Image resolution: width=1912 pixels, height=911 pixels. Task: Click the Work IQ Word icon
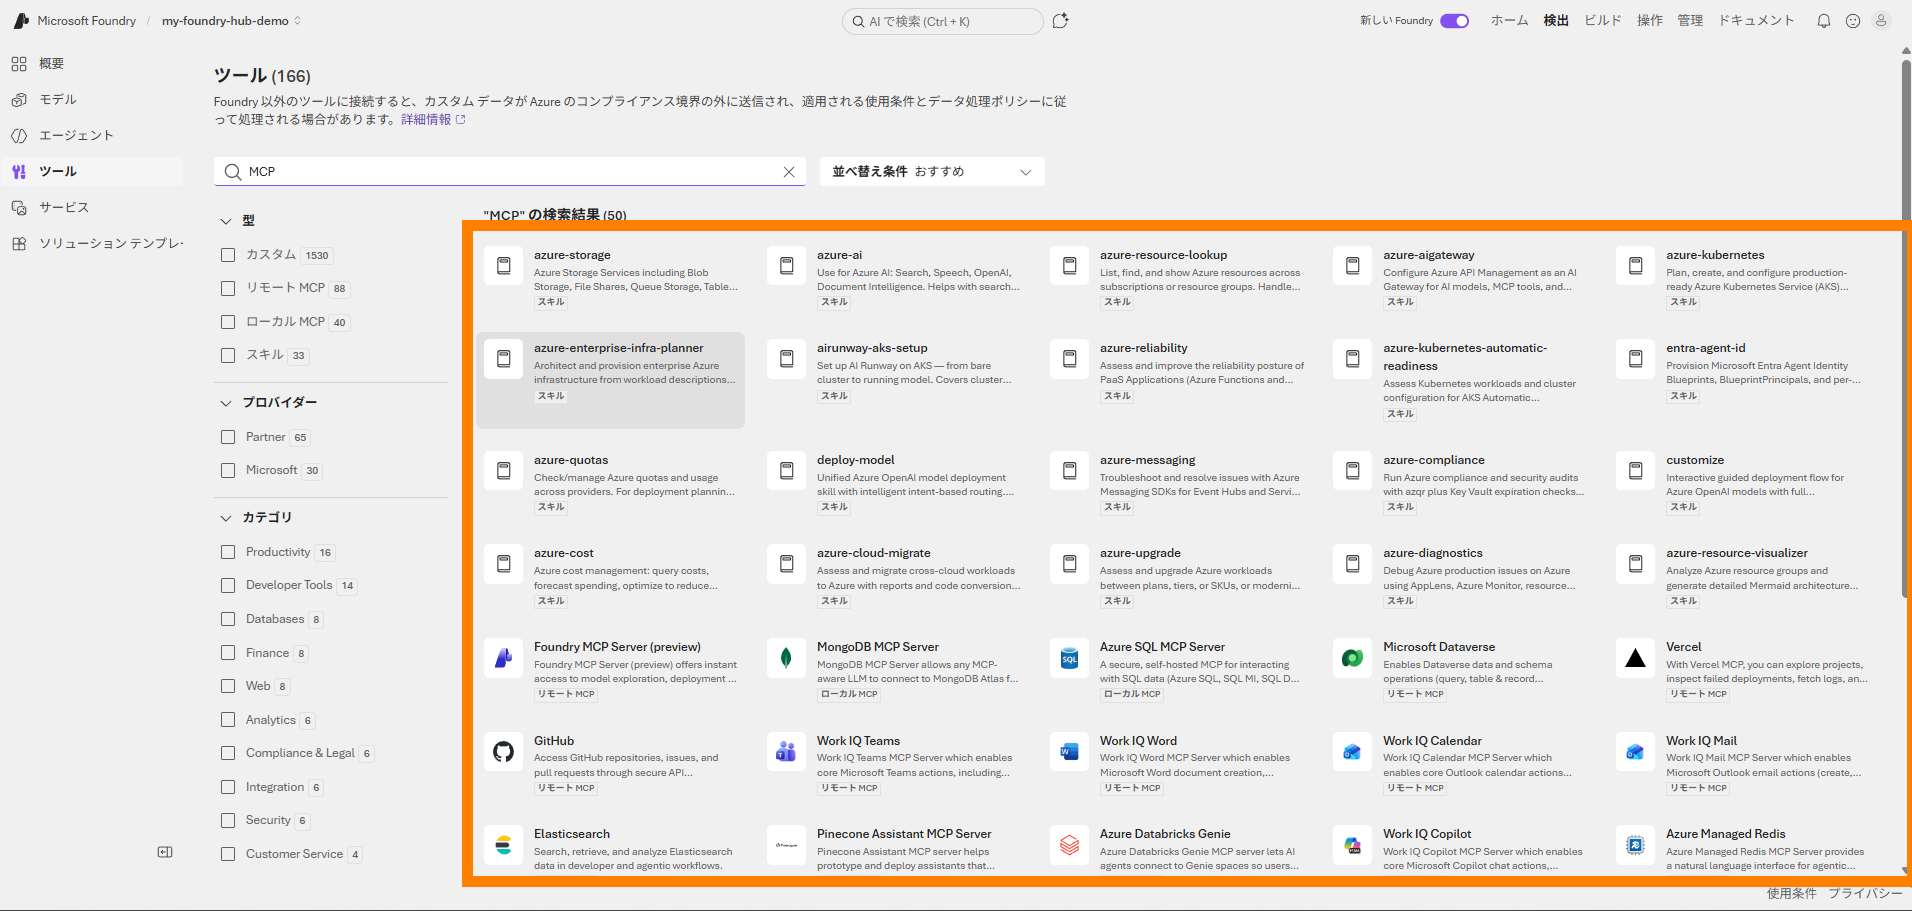(x=1069, y=752)
